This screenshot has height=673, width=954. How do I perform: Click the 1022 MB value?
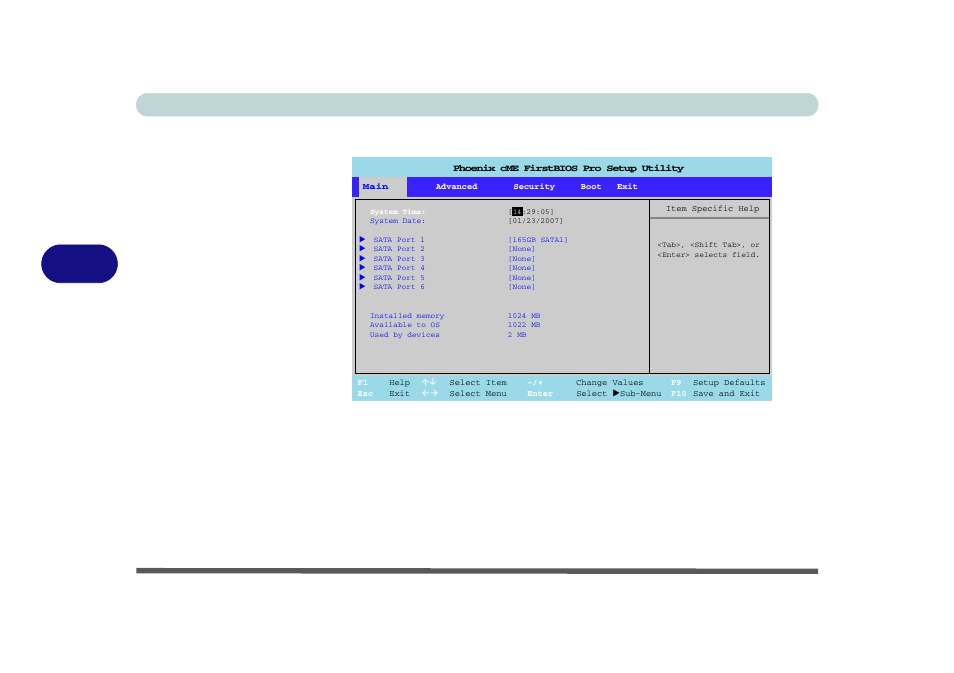524,325
